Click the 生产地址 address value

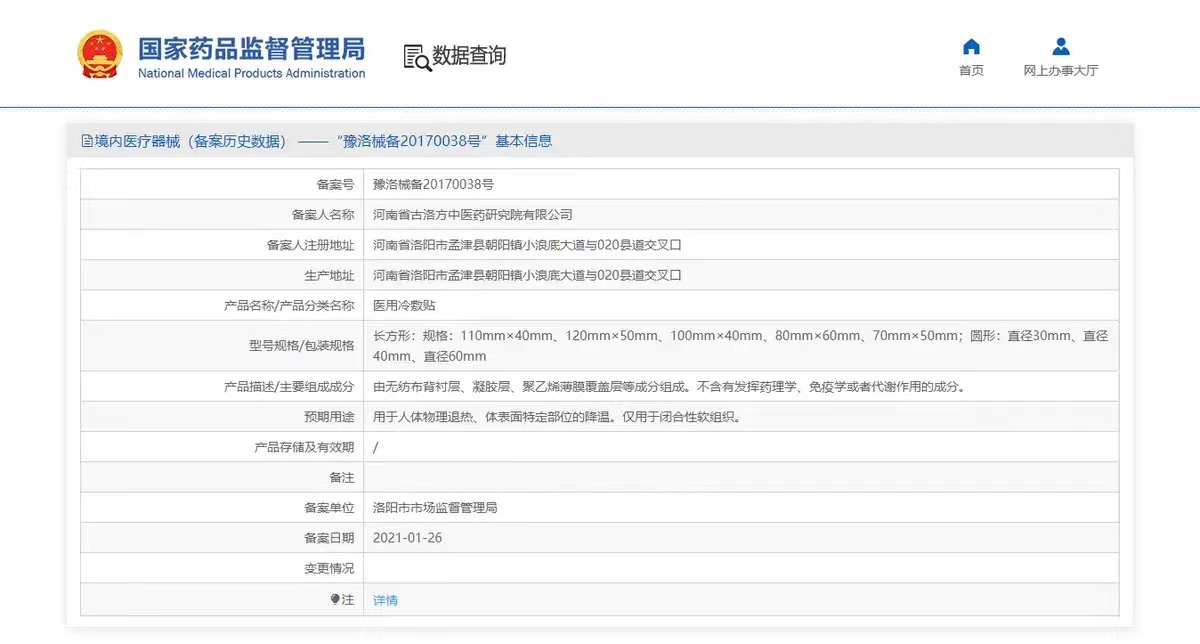pyautogui.click(x=527, y=274)
